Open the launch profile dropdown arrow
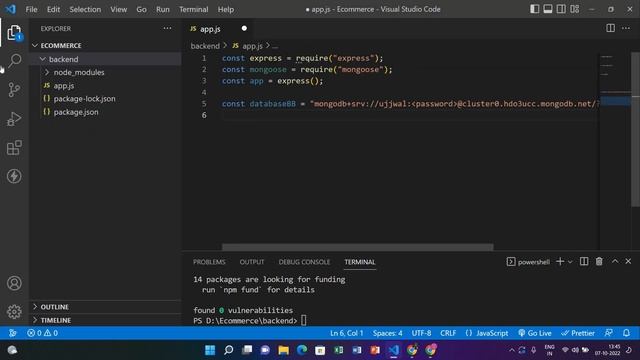This screenshot has height=360, width=640. 570,262
